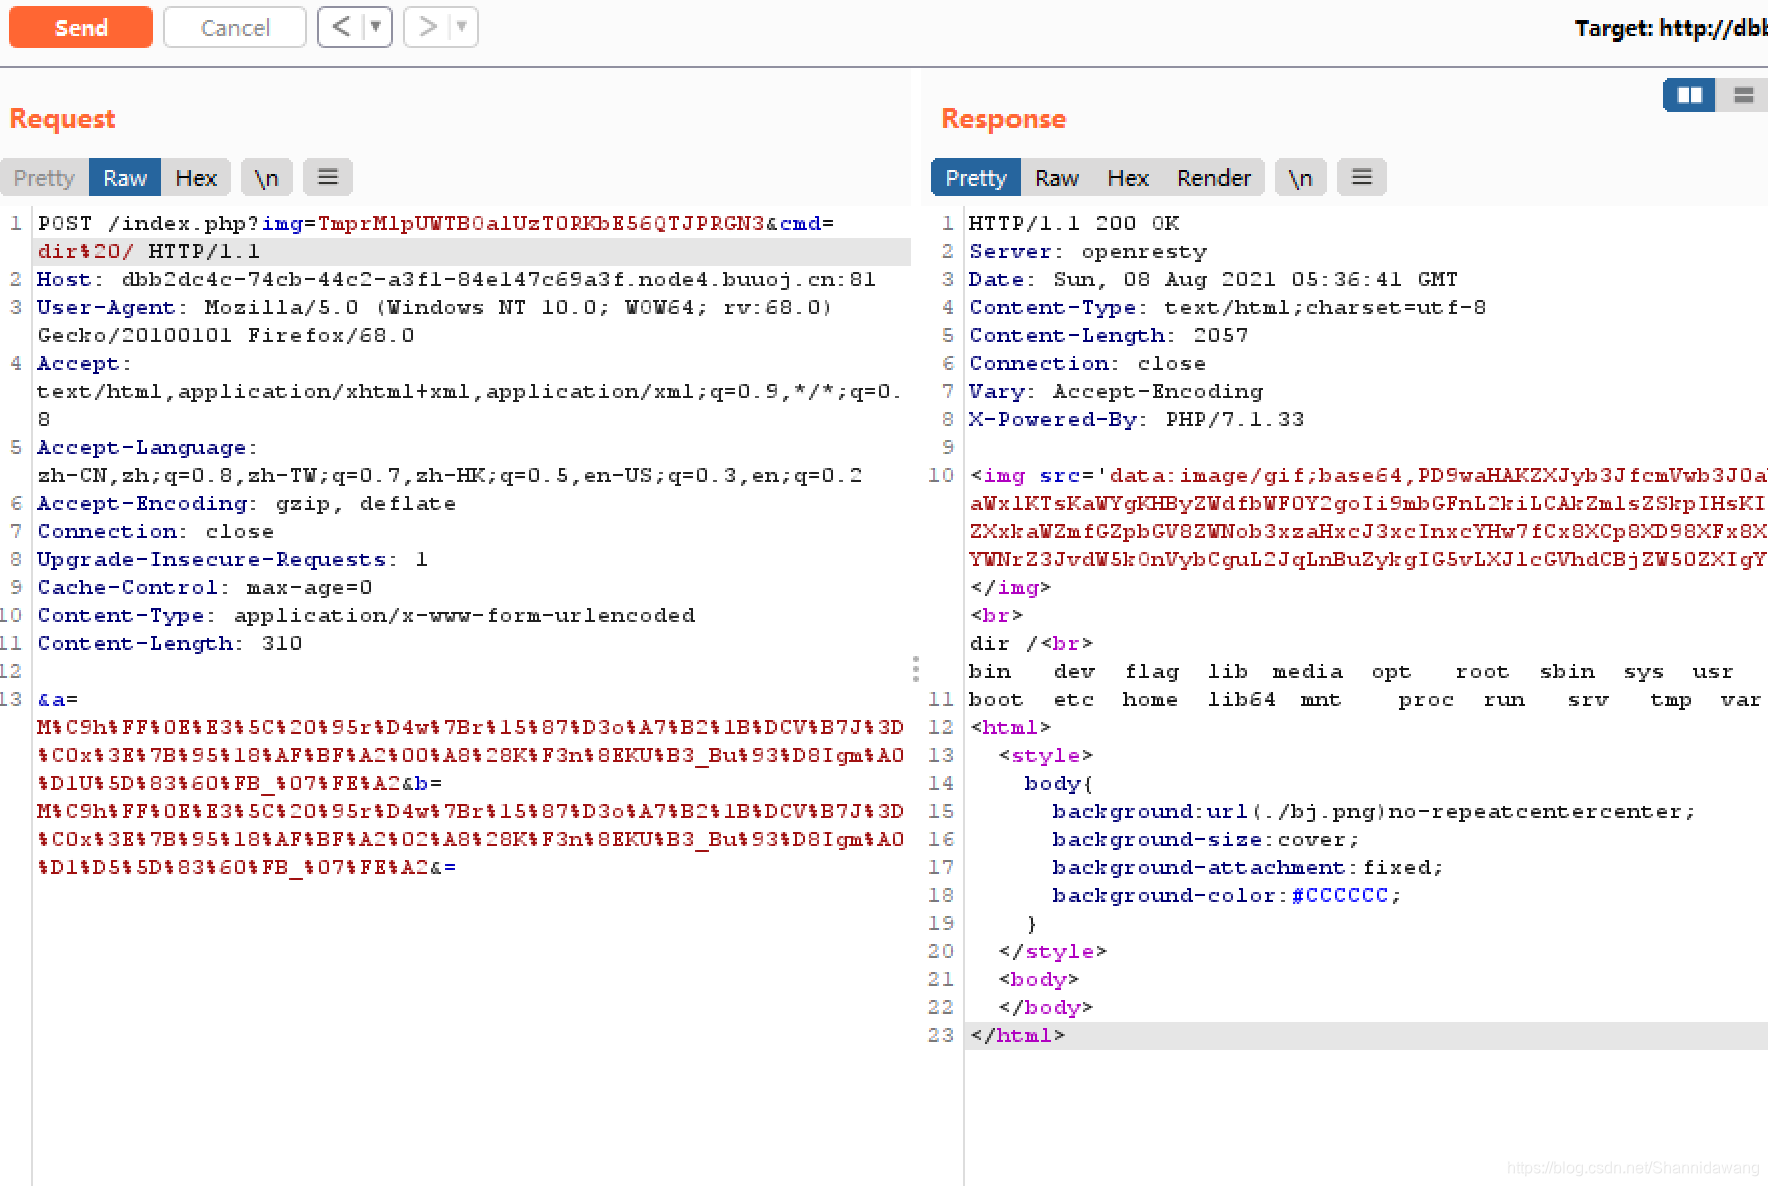Click the background-size:cover line
The image size is (1768, 1186).
point(1205,839)
